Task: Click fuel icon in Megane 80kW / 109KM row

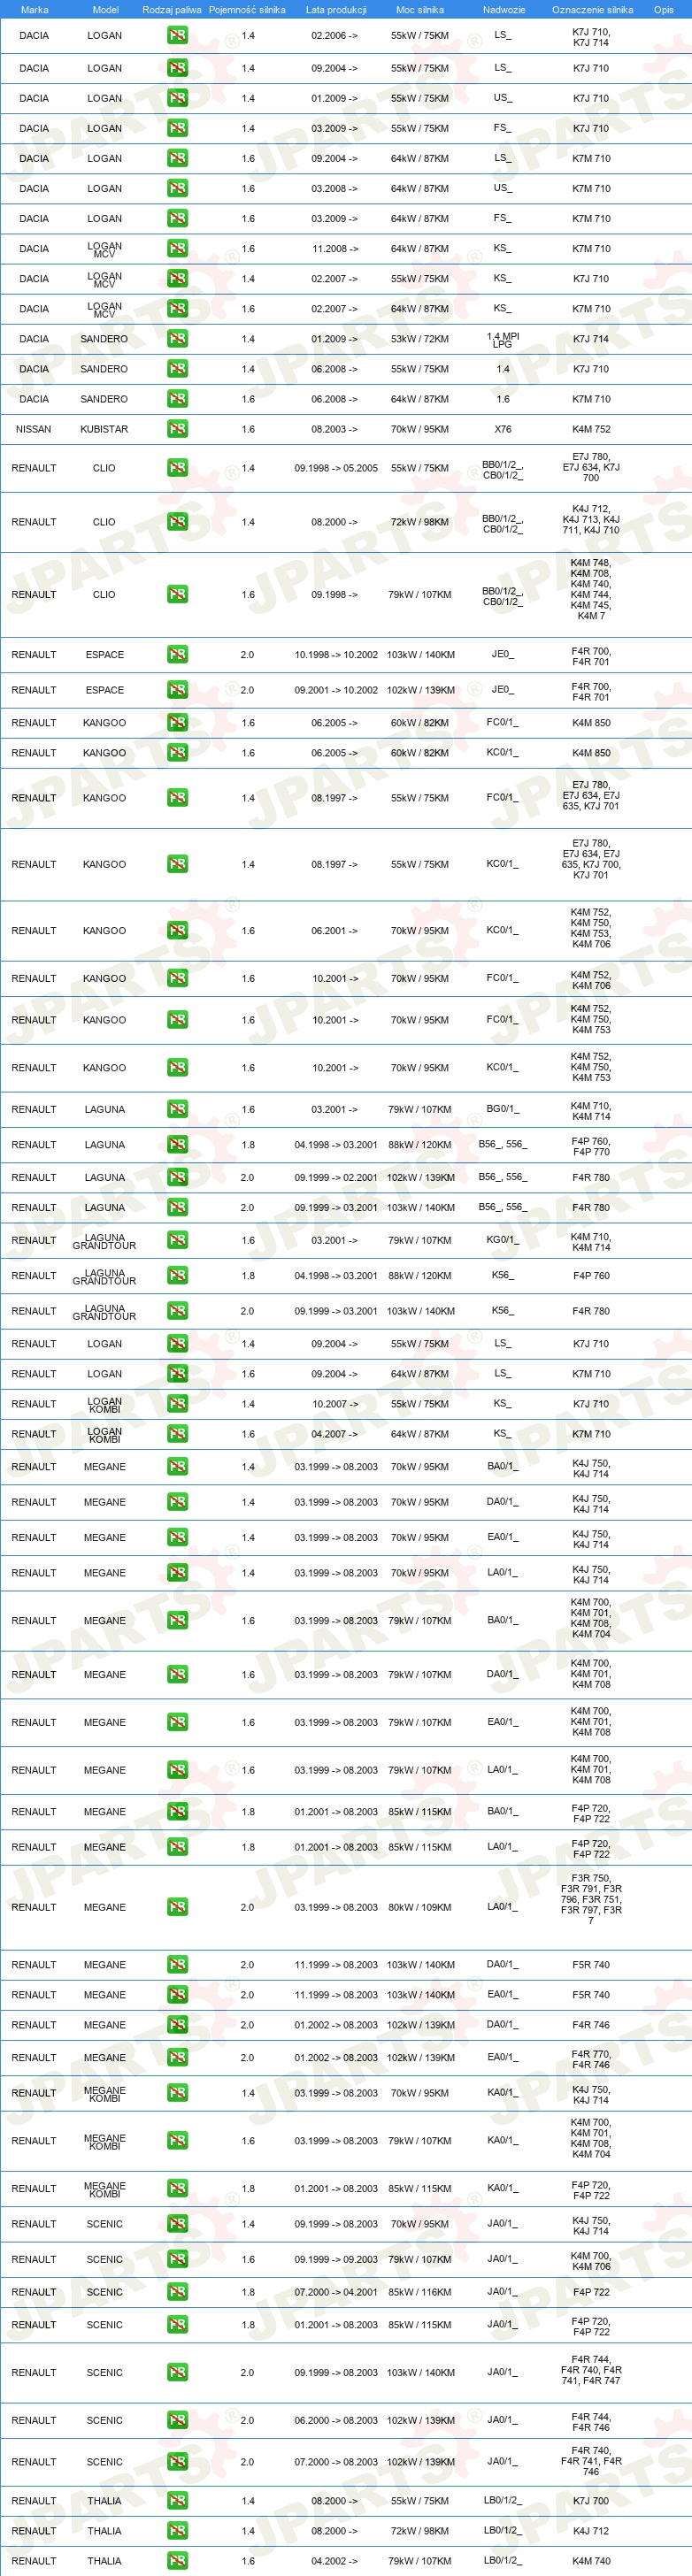Action: [177, 1907]
